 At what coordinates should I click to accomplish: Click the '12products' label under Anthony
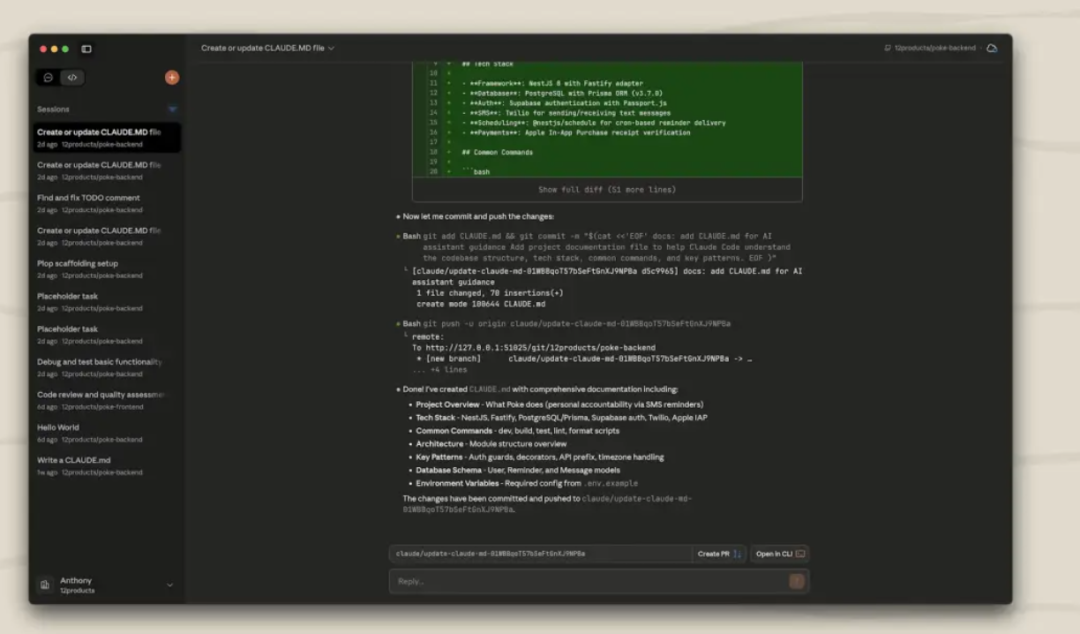click(x=77, y=591)
